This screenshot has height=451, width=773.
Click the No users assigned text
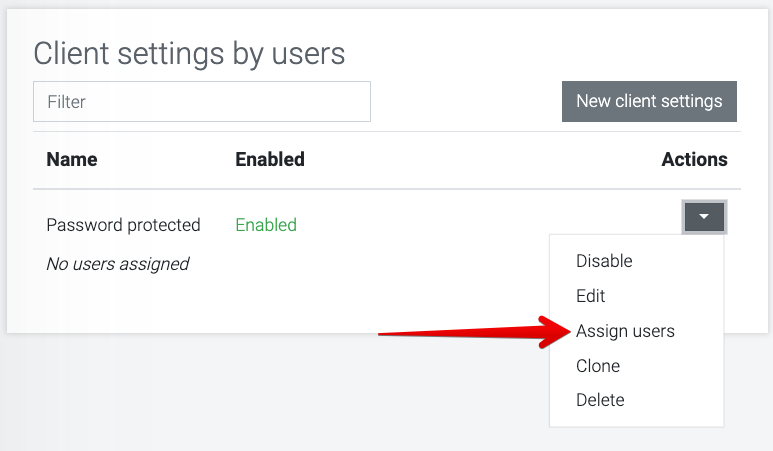[118, 264]
